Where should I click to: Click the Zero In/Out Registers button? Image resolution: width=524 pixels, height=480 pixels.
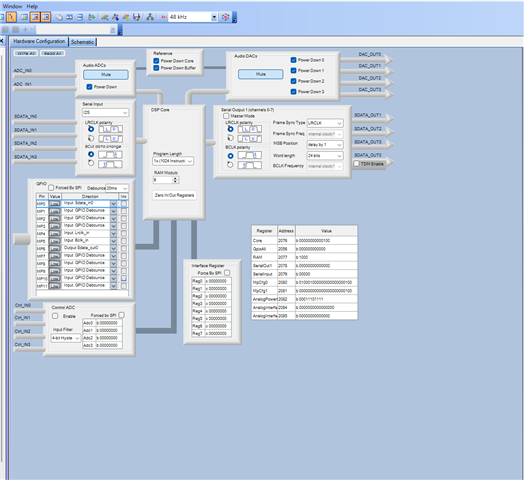pos(174,195)
